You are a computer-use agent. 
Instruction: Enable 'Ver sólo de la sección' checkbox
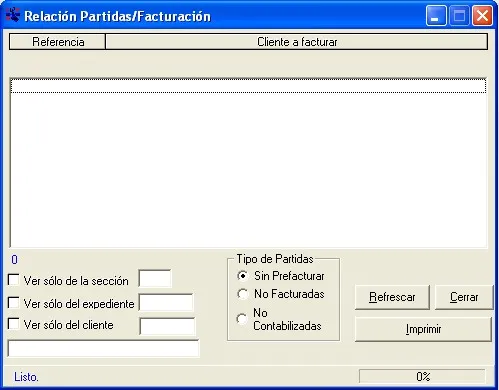click(13, 280)
